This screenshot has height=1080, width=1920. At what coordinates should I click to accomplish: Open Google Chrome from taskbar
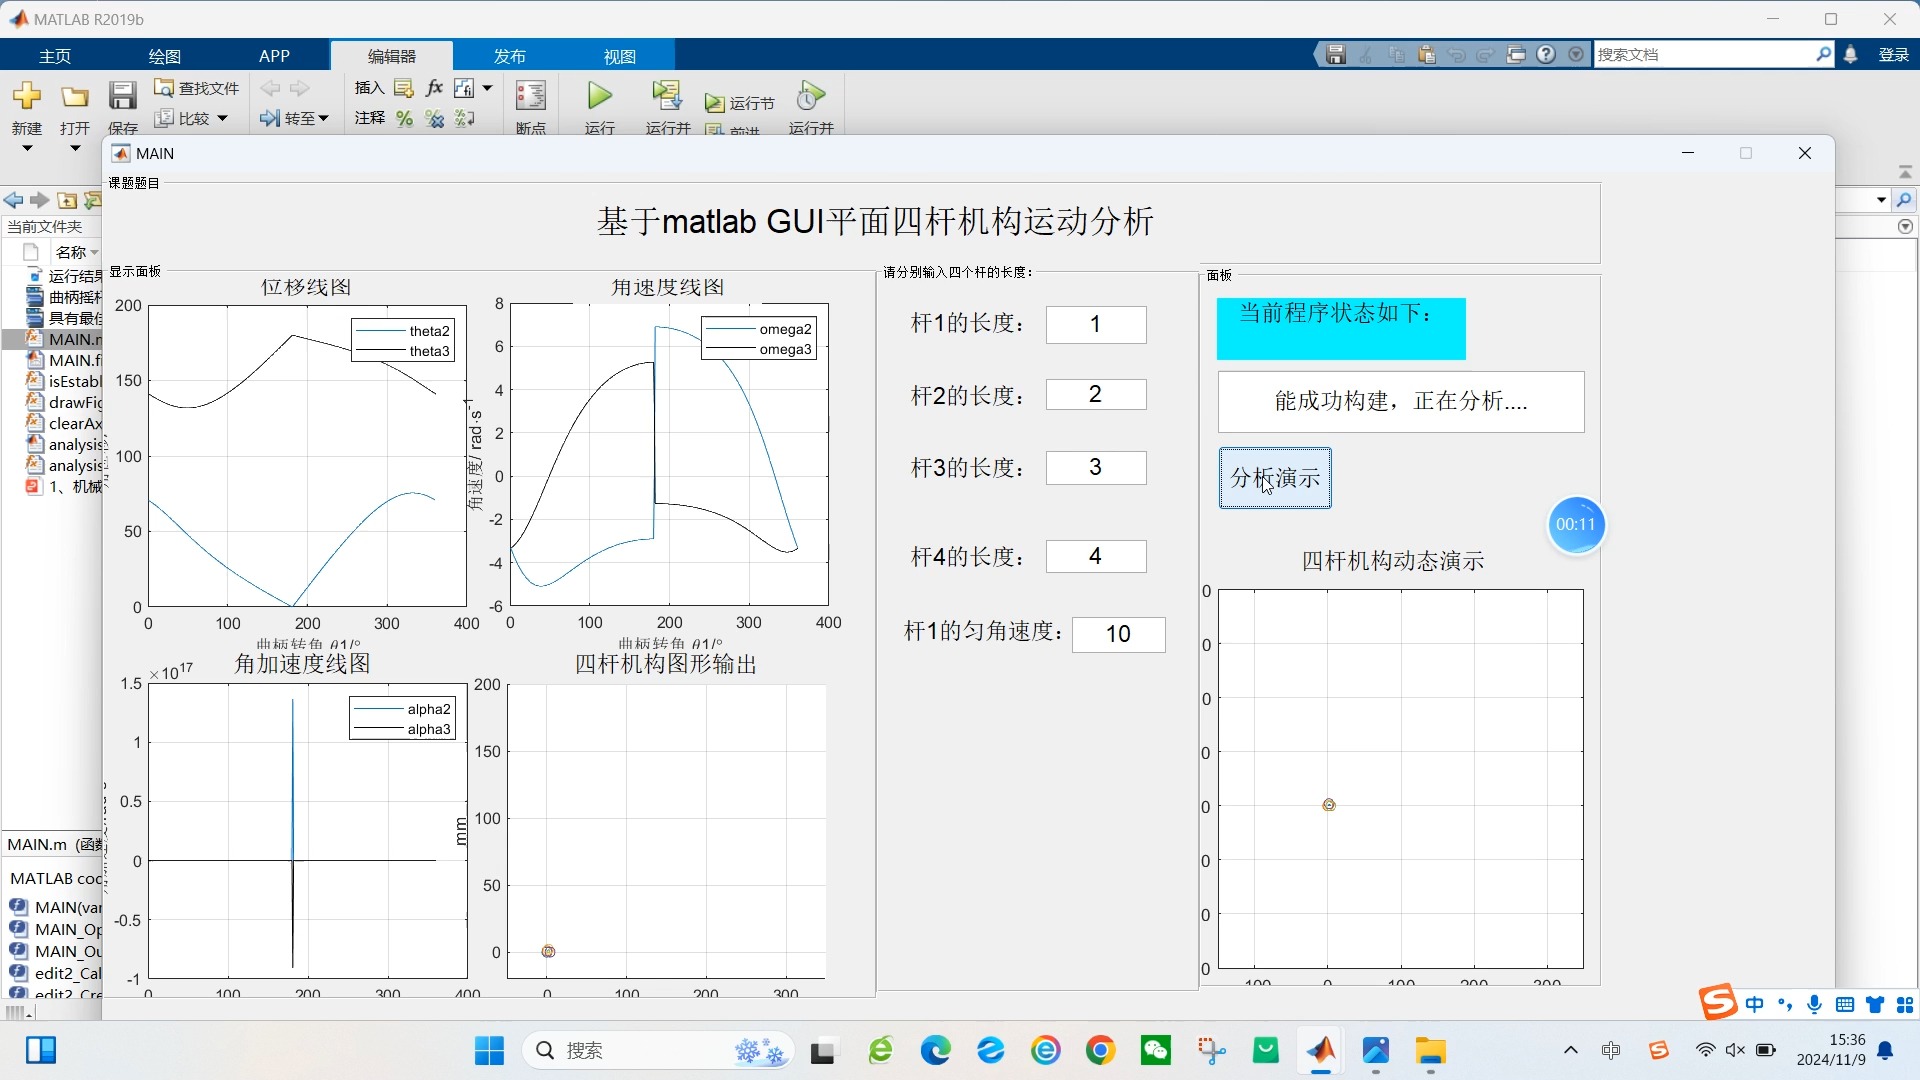coord(1101,1051)
